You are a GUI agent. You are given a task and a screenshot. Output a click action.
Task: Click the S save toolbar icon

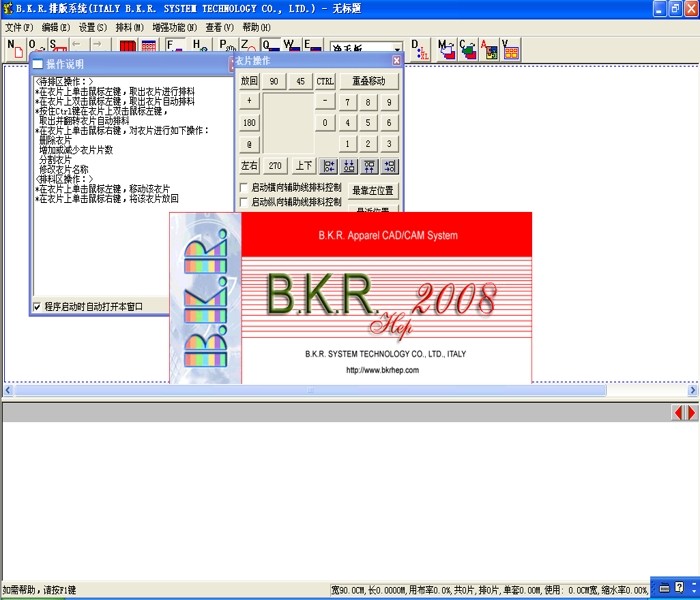58,46
